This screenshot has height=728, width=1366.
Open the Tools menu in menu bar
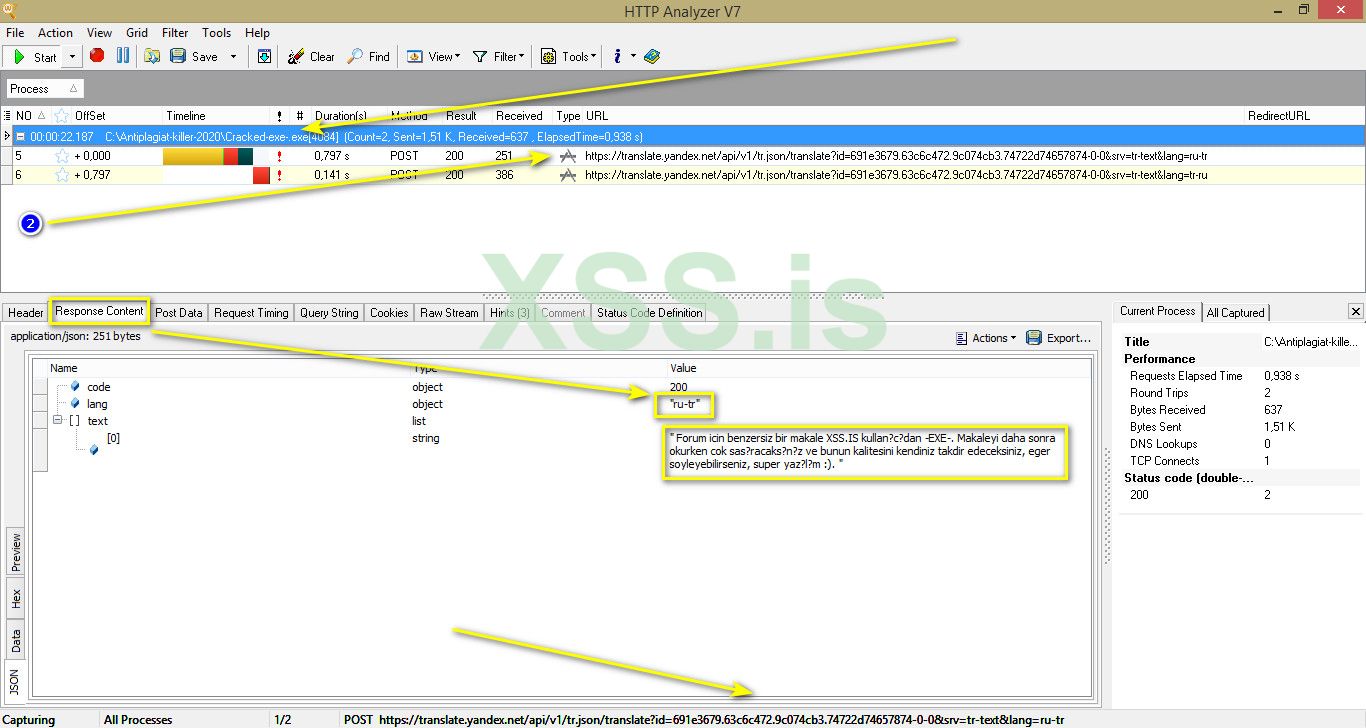click(x=216, y=33)
